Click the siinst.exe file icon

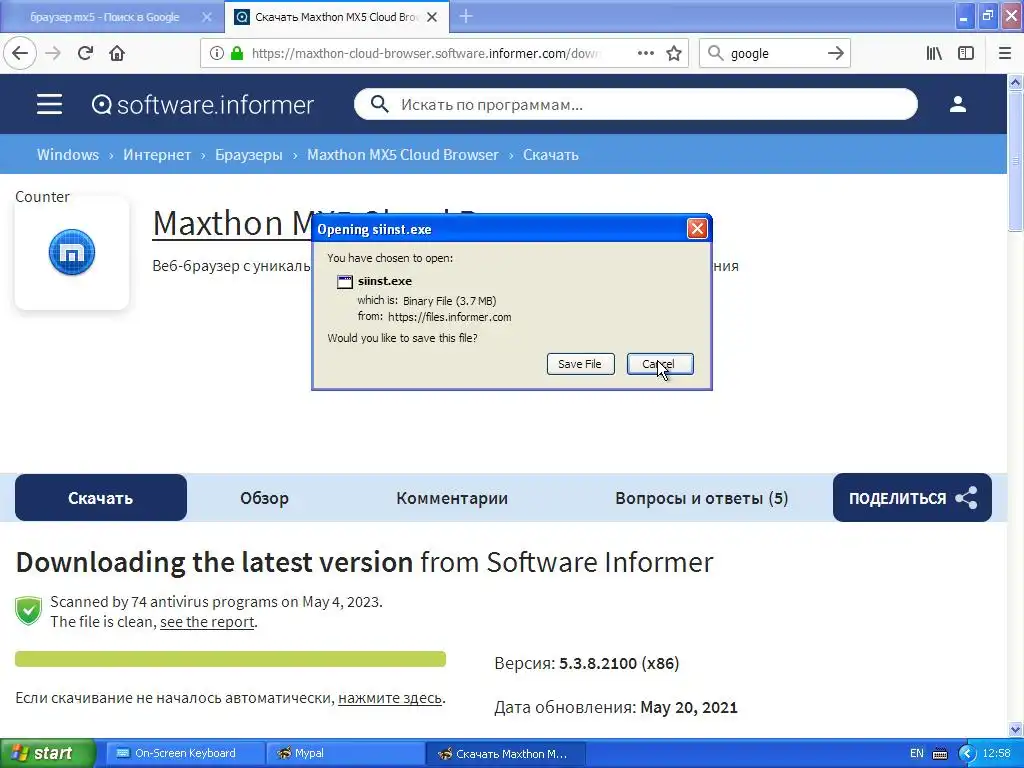click(344, 281)
